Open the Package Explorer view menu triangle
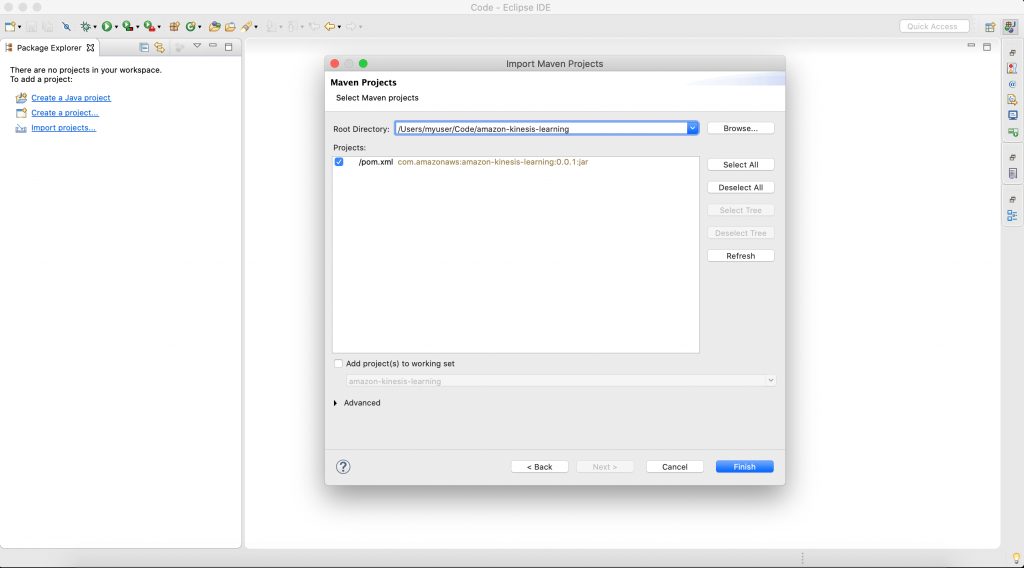Screen dimensions: 1024x568 [197, 46]
